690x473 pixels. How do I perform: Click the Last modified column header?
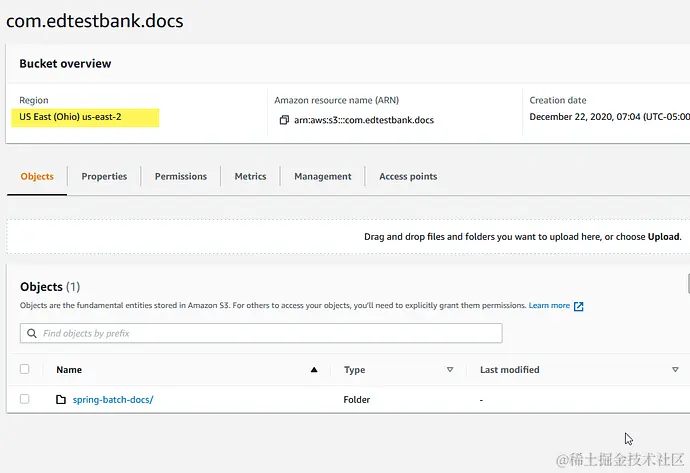pos(510,370)
